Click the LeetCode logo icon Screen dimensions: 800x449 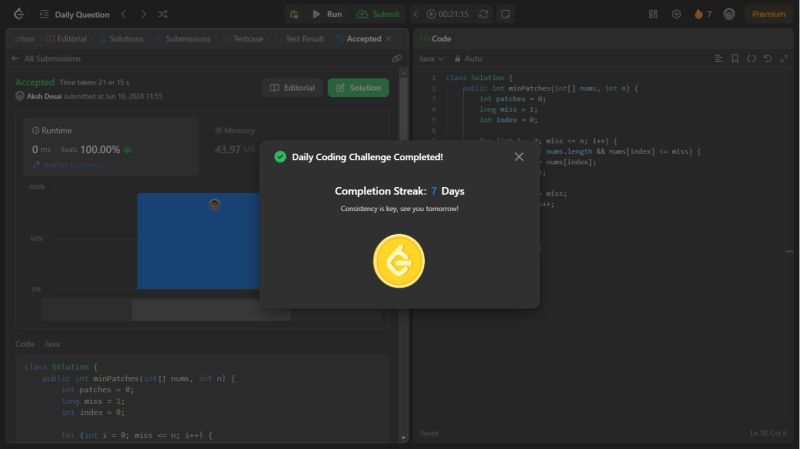18,14
